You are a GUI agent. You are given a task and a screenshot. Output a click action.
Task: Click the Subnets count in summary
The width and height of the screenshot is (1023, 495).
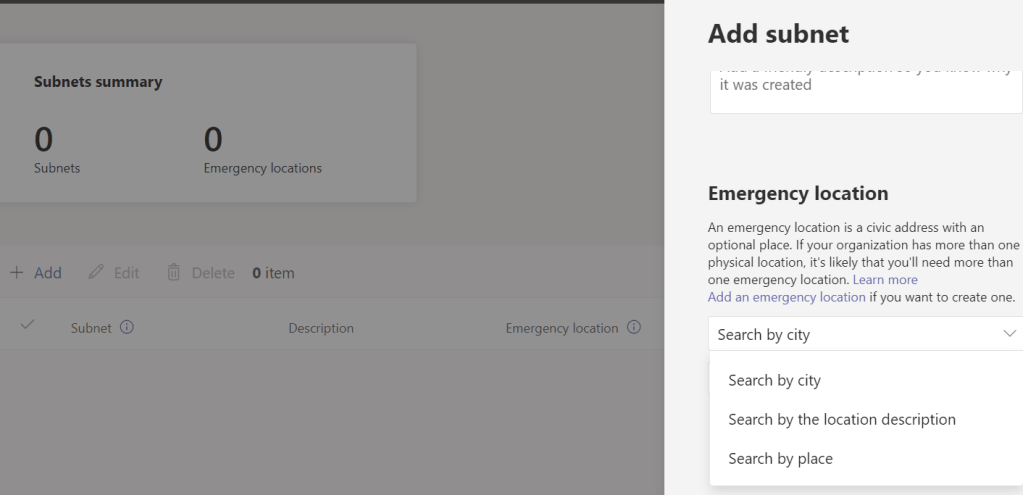[x=44, y=140]
